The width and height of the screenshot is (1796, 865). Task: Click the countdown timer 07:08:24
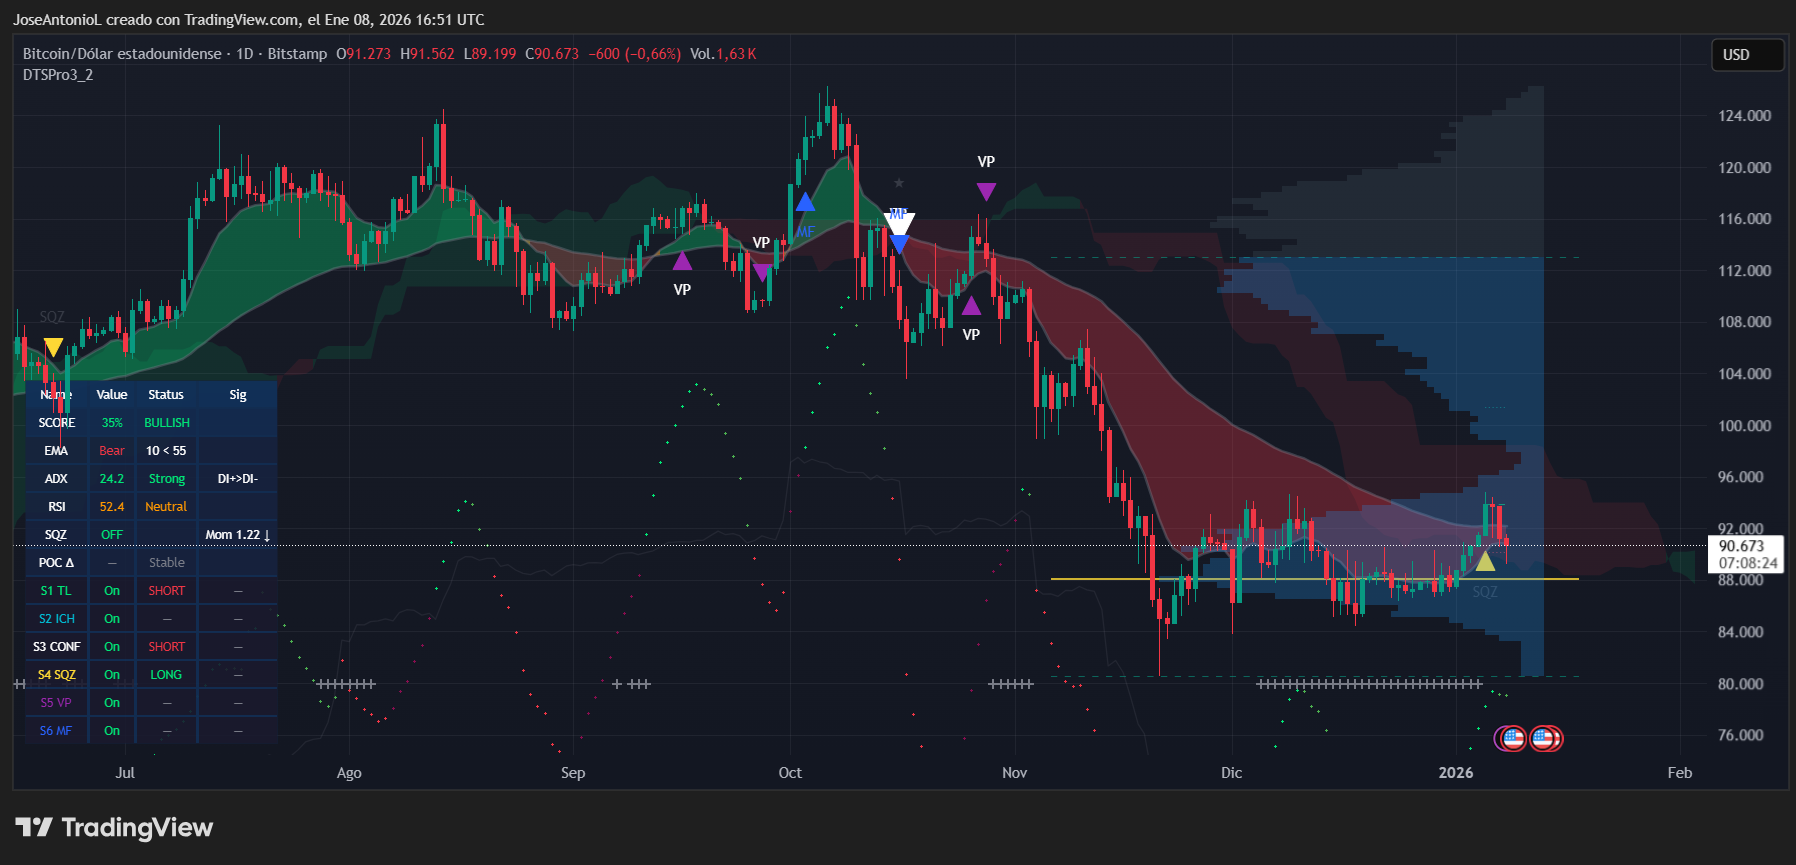(1748, 563)
